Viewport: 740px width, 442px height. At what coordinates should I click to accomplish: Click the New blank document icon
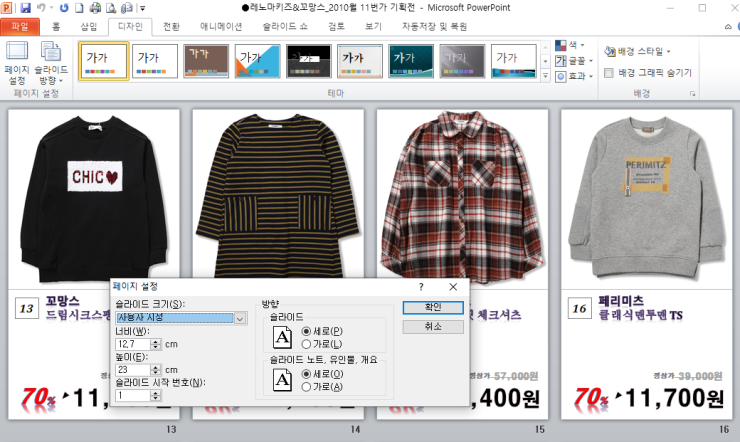79,8
